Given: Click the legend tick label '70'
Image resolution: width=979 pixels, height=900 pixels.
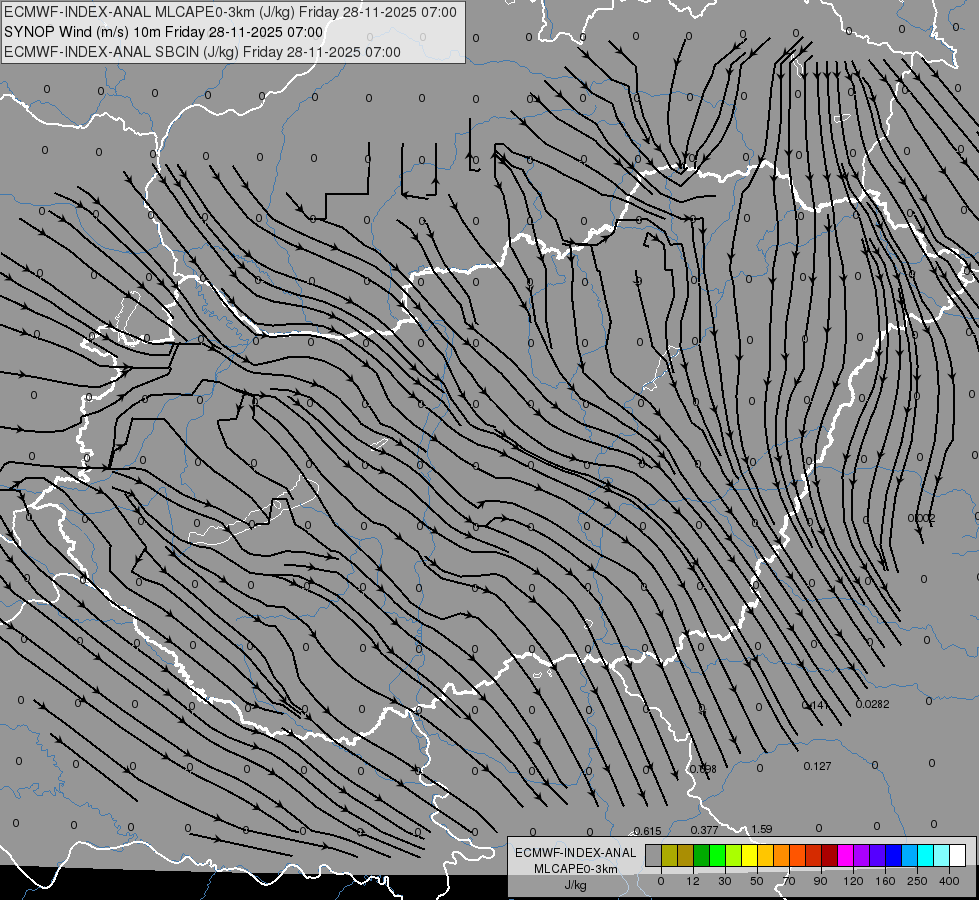Looking at the screenshot, I should (x=789, y=881).
